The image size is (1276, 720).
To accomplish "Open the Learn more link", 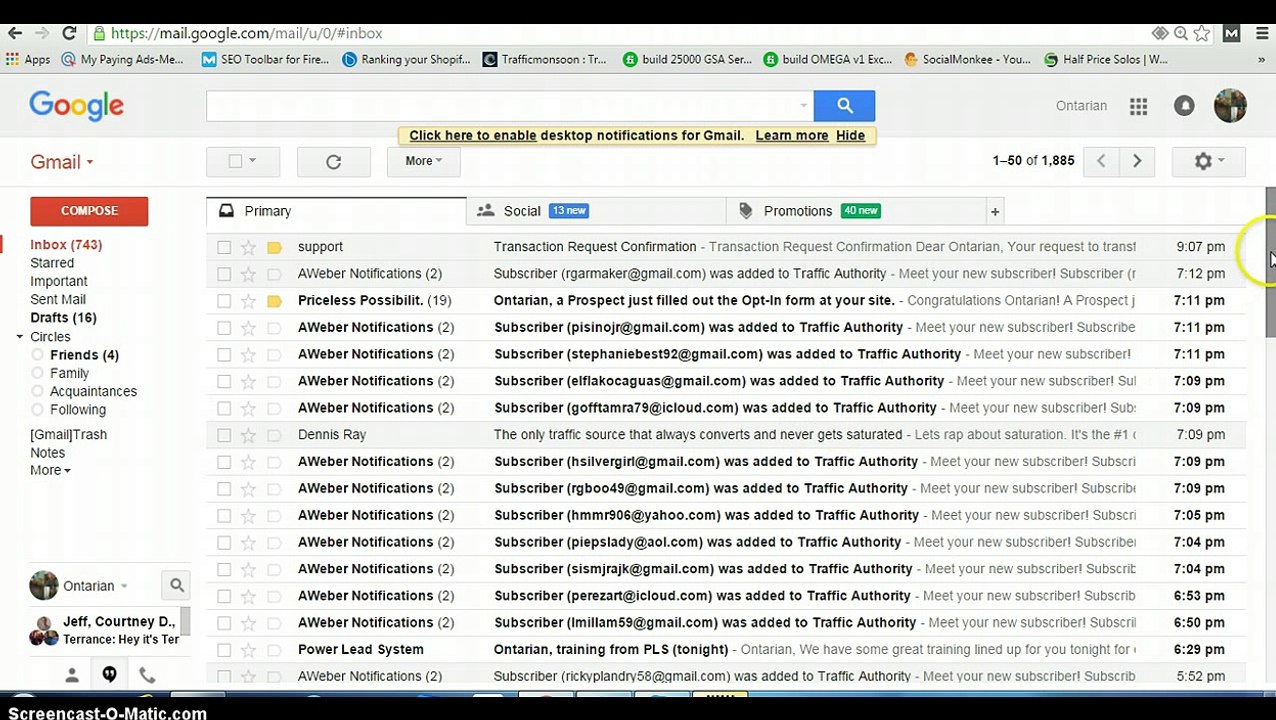I will [x=792, y=135].
